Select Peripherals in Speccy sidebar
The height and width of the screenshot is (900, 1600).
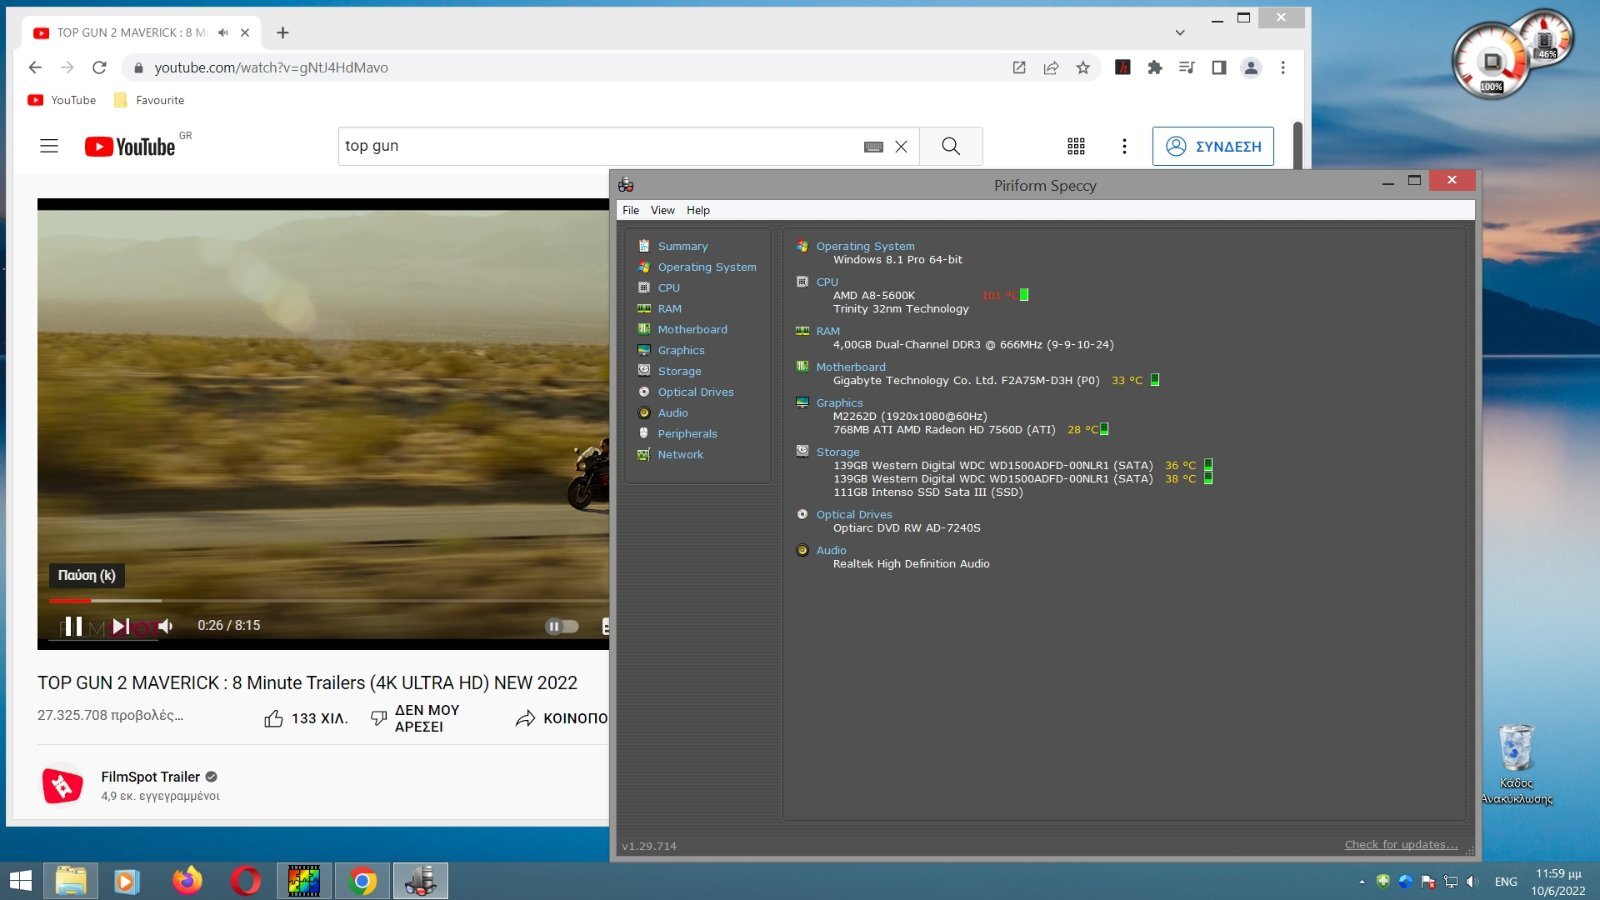[x=687, y=434]
